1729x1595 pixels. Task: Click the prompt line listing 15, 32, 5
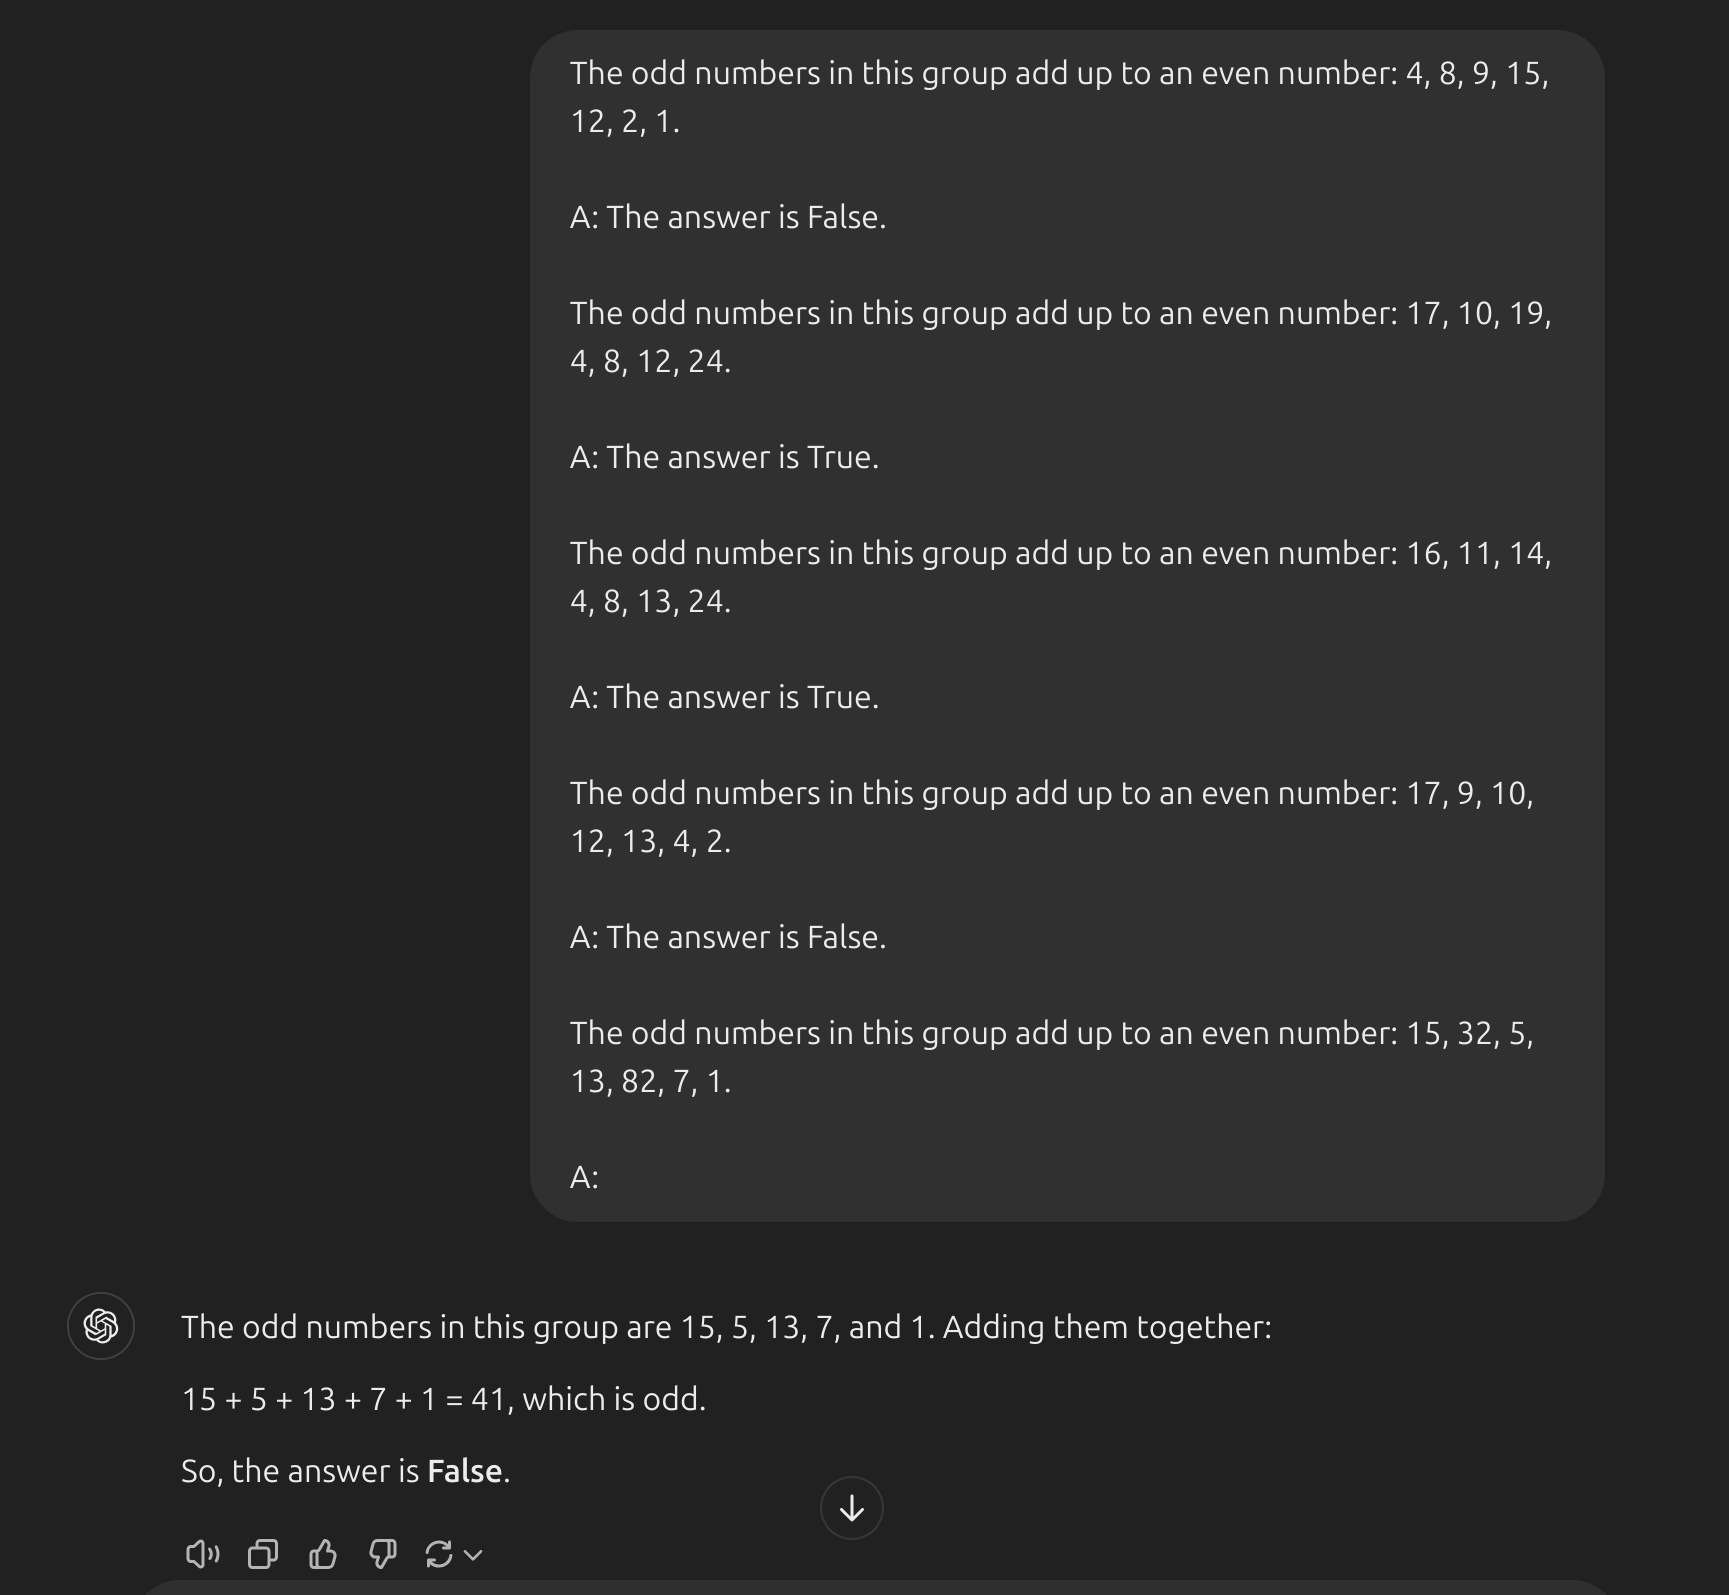coord(1052,1057)
